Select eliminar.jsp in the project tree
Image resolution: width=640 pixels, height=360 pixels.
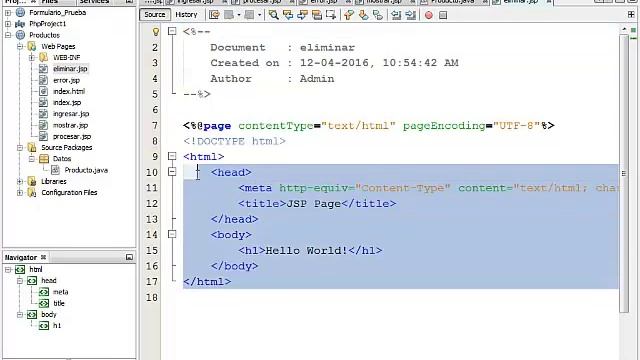point(70,69)
